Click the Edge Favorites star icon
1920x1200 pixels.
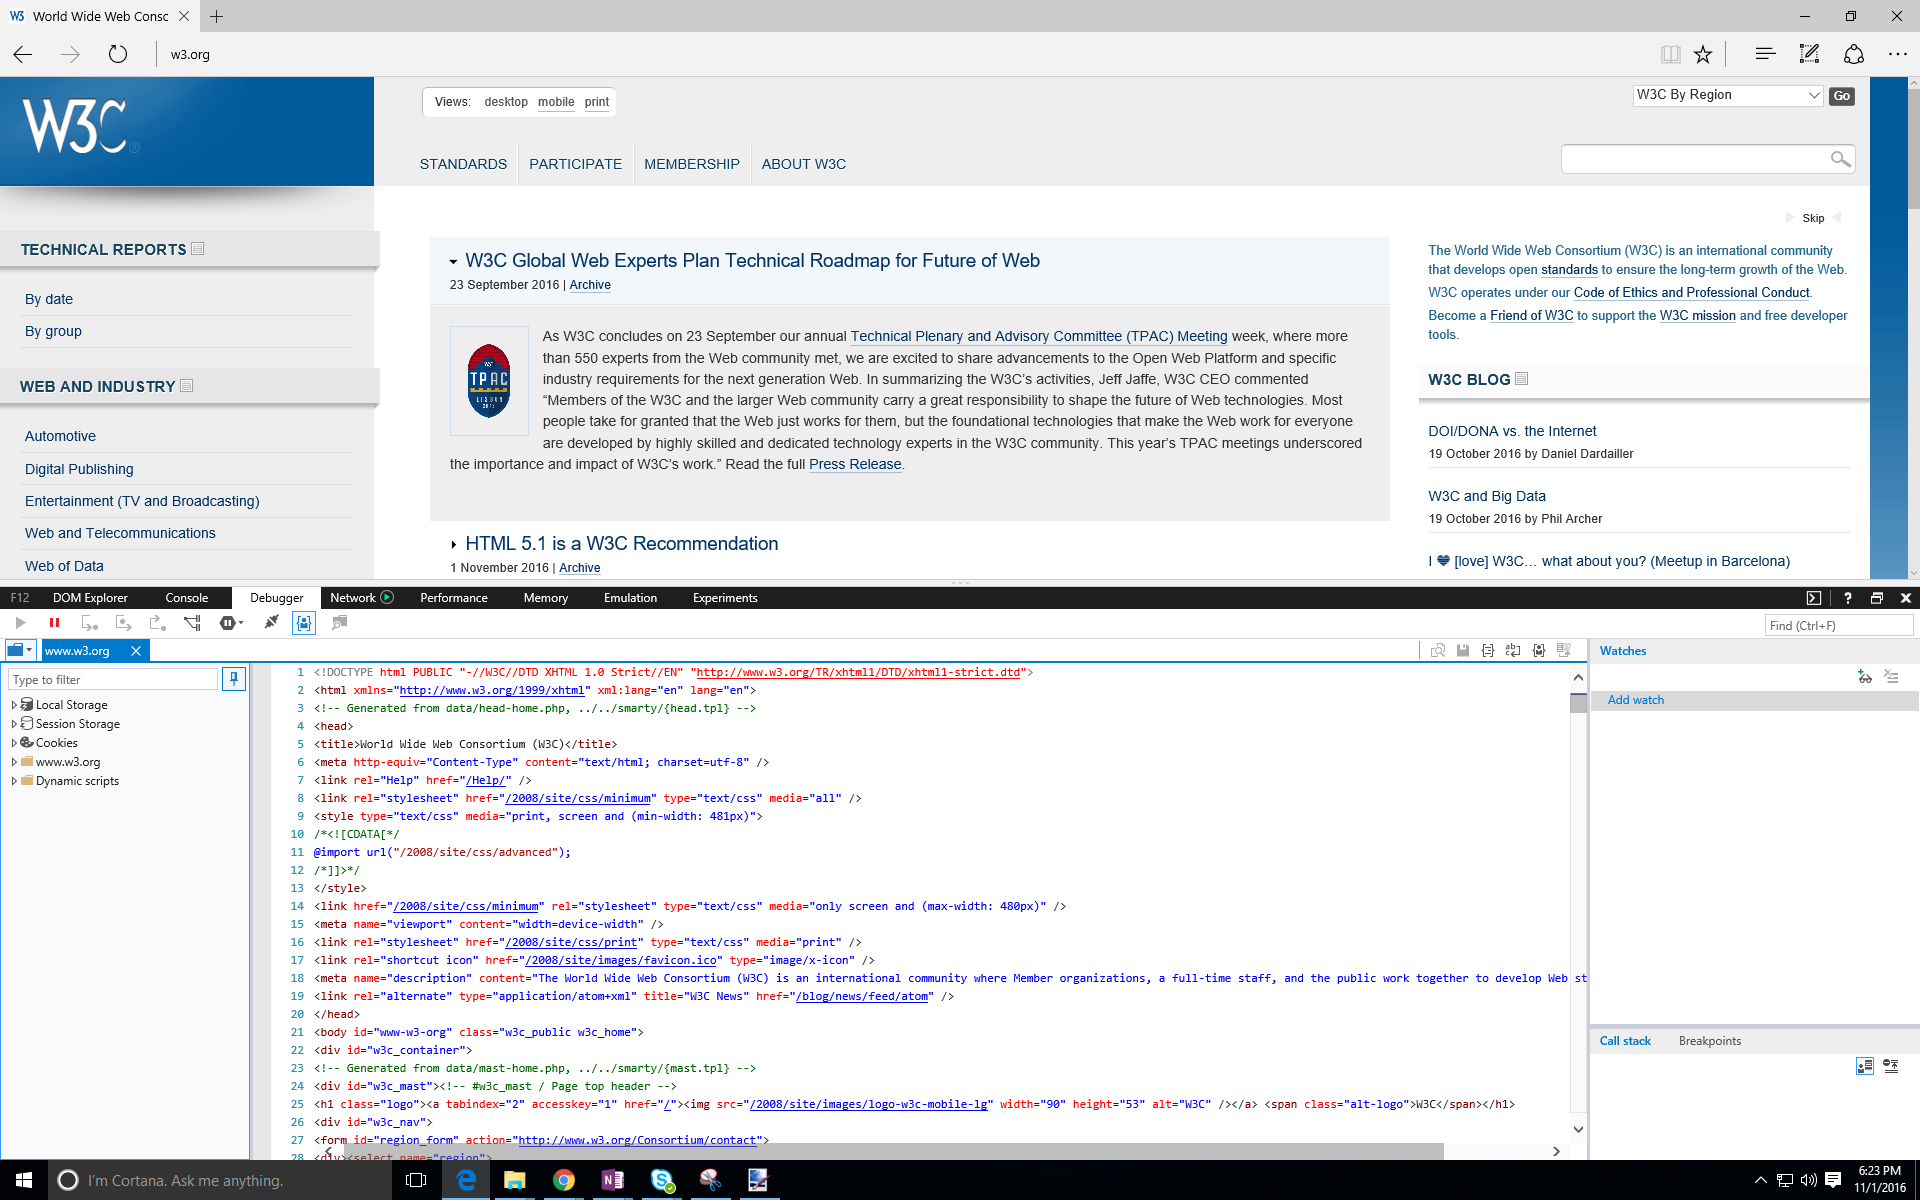(1703, 54)
